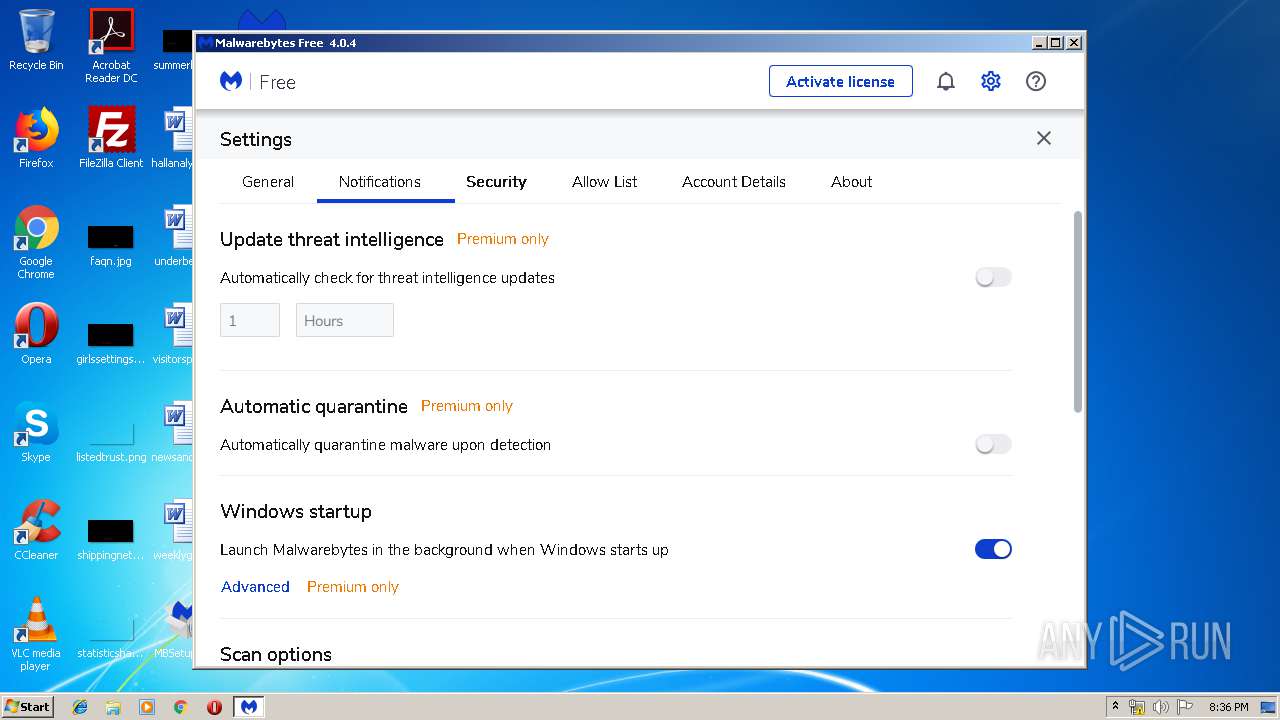Screen dimensions: 1280x720
Task: Switch to the Allow List tab
Action: pos(605,182)
